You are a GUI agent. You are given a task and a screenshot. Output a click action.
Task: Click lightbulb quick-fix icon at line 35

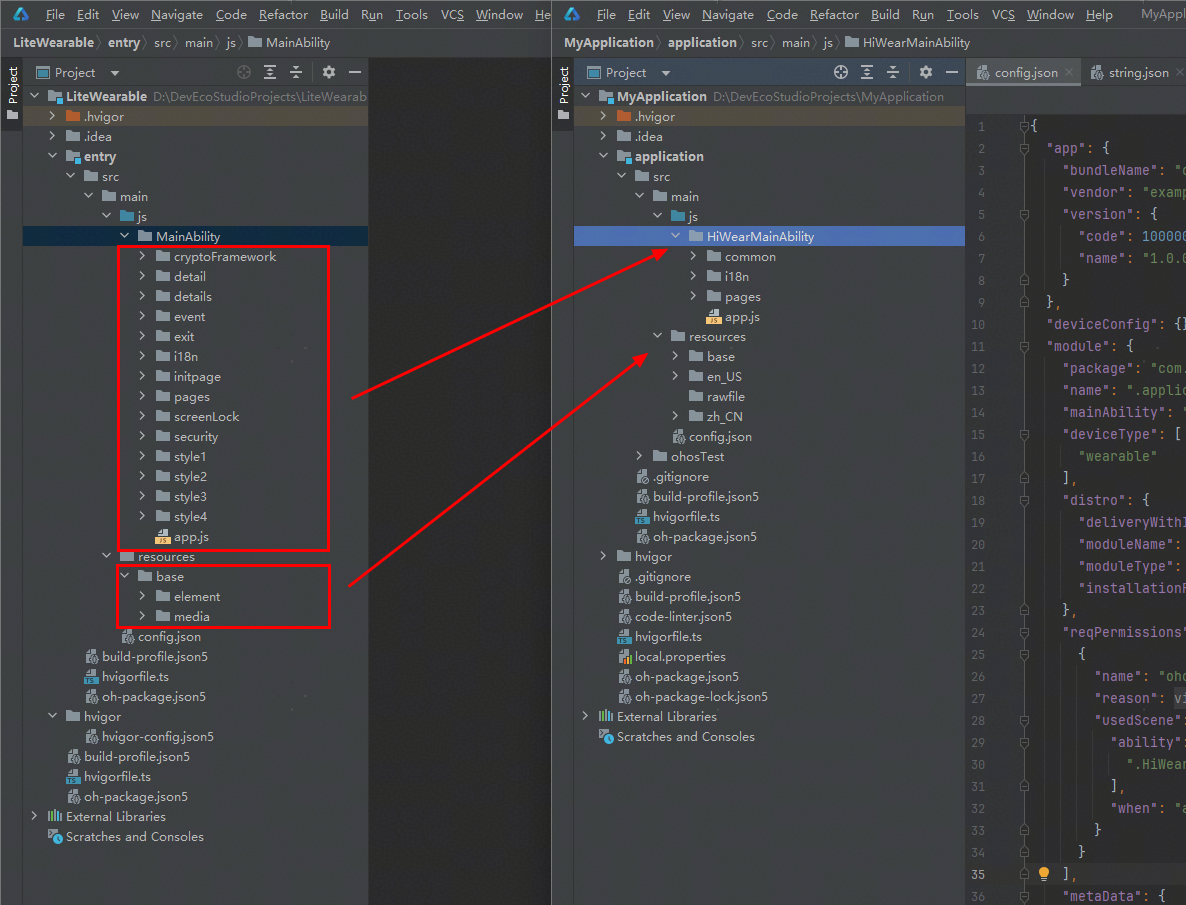[1044, 874]
